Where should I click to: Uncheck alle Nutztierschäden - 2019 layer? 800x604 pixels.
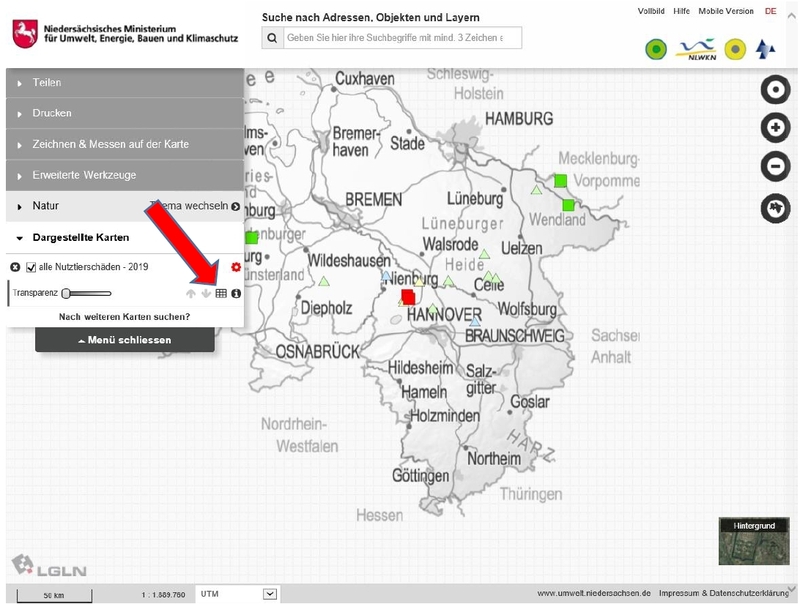31,267
